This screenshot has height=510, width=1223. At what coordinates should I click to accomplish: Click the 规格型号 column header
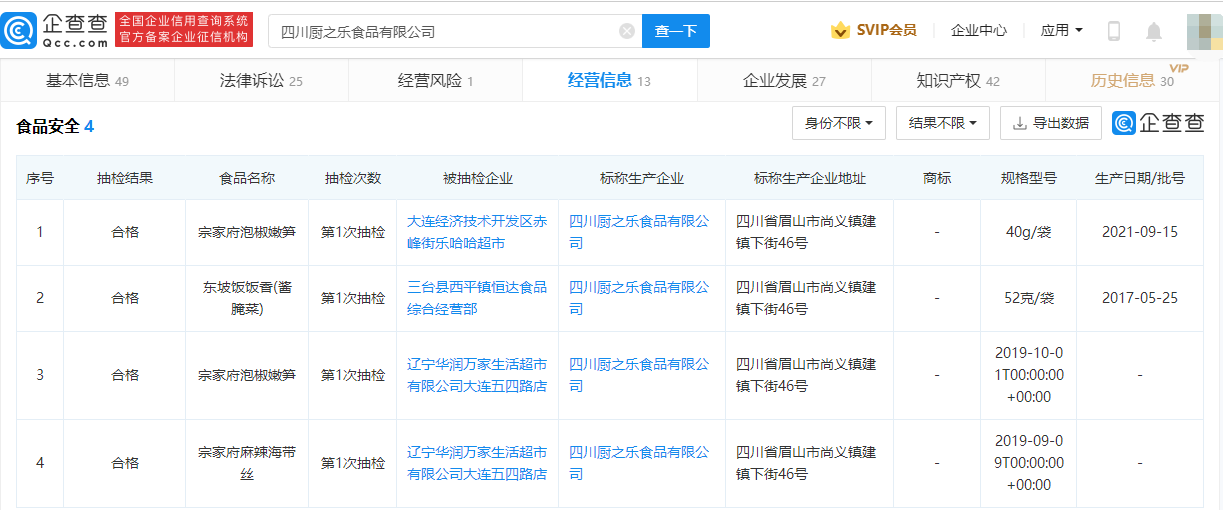[x=1029, y=178]
